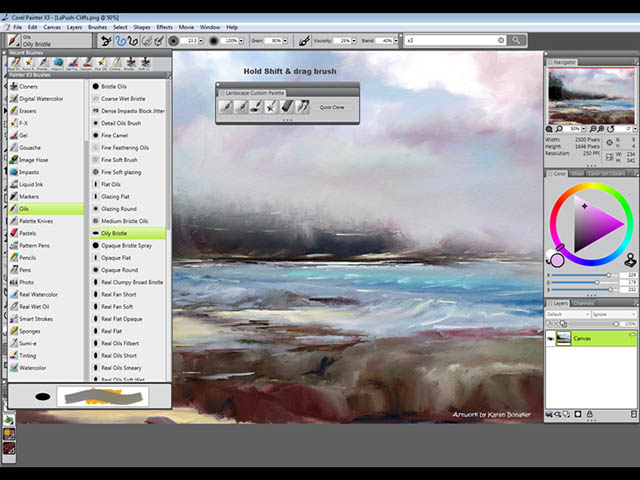Toggle the Navigator panel checkbox

pyautogui.click(x=550, y=62)
